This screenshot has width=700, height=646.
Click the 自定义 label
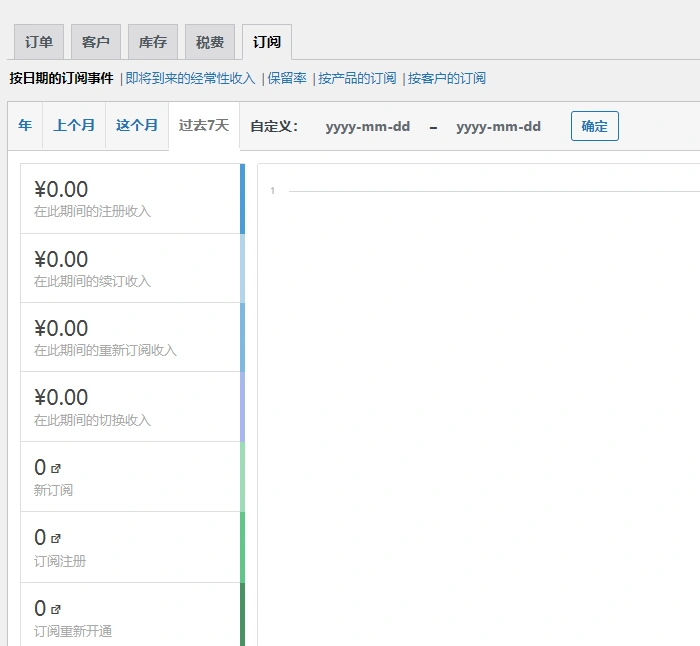(274, 126)
